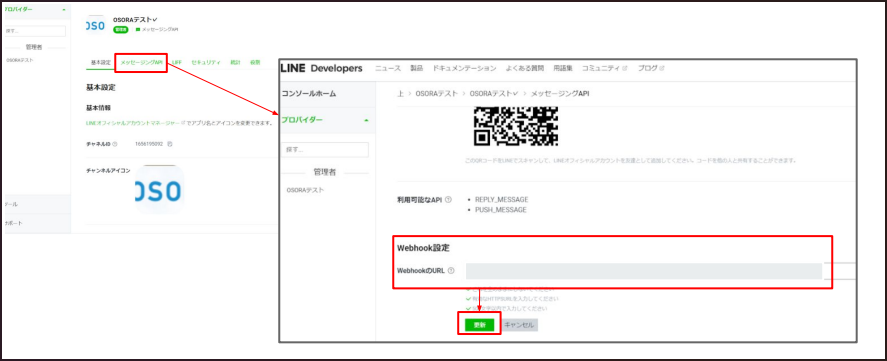887x361 pixels.
Task: Focus the Webhook URL input field
Action: (x=644, y=271)
